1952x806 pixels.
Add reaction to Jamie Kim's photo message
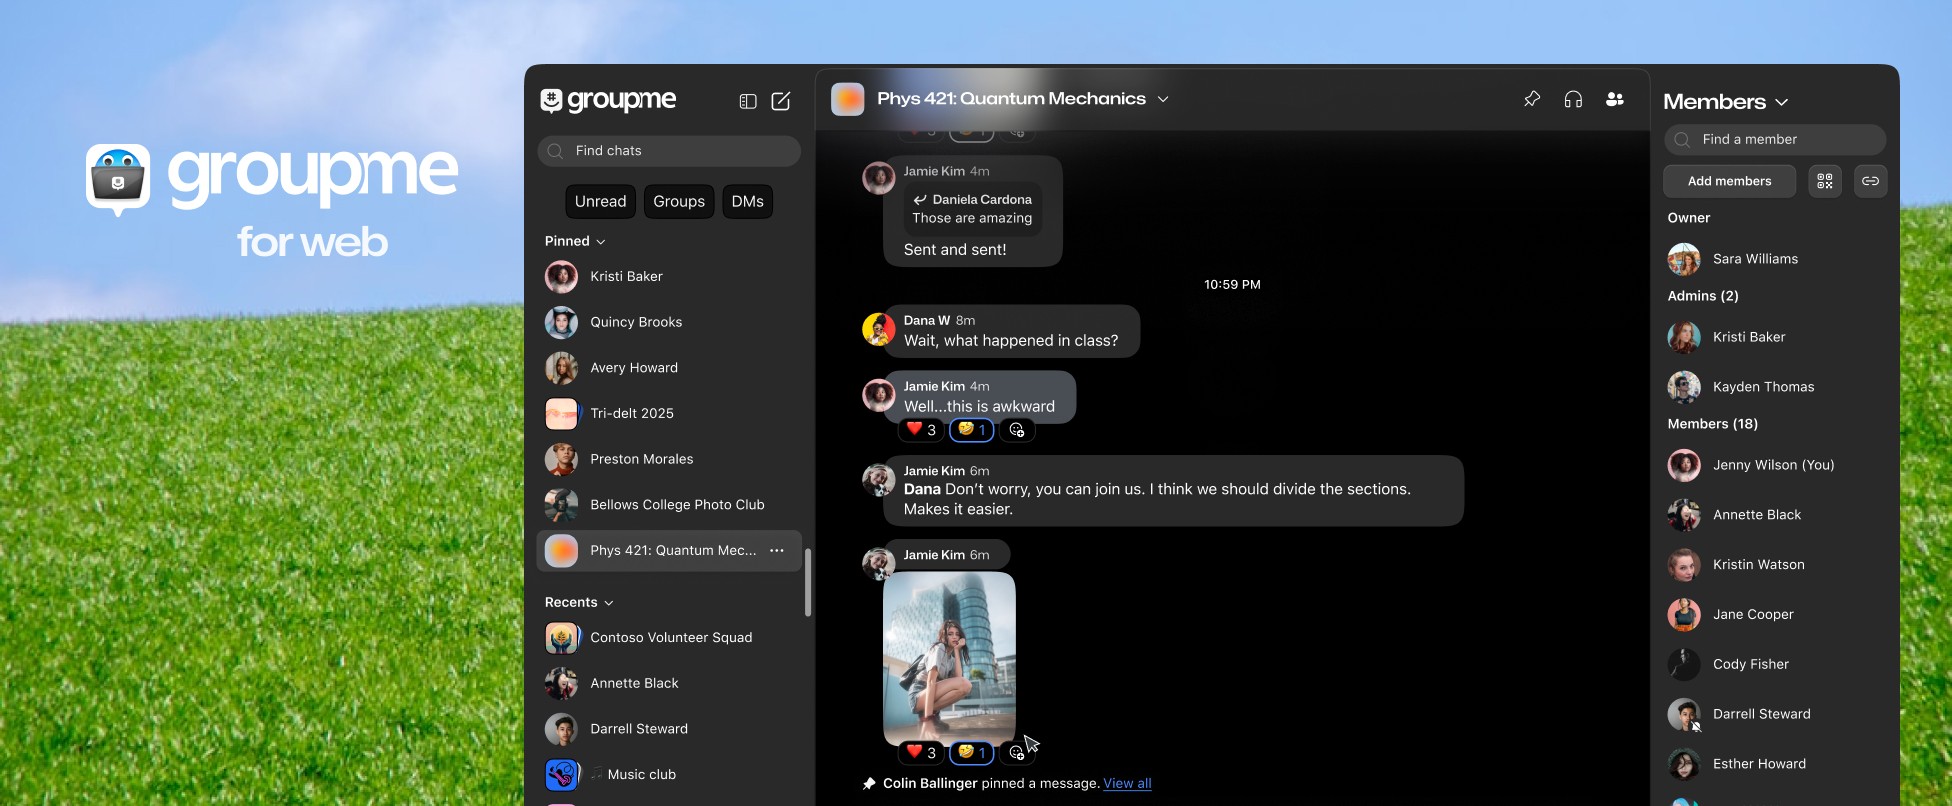point(1017,753)
